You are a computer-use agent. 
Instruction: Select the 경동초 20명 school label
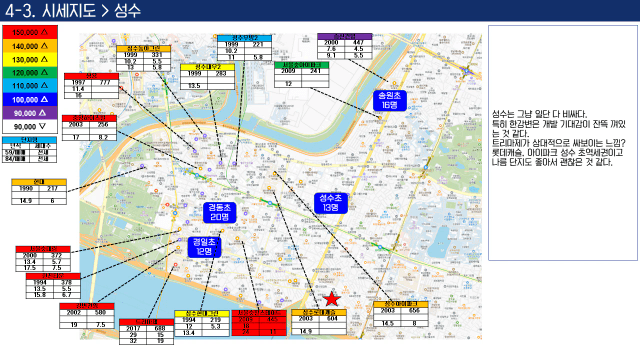pyautogui.click(x=219, y=212)
